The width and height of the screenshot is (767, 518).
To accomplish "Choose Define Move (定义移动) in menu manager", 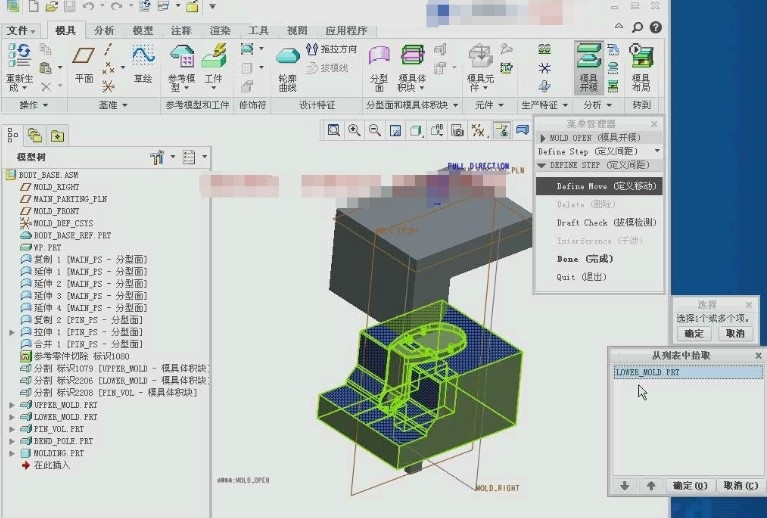I will tap(599, 186).
